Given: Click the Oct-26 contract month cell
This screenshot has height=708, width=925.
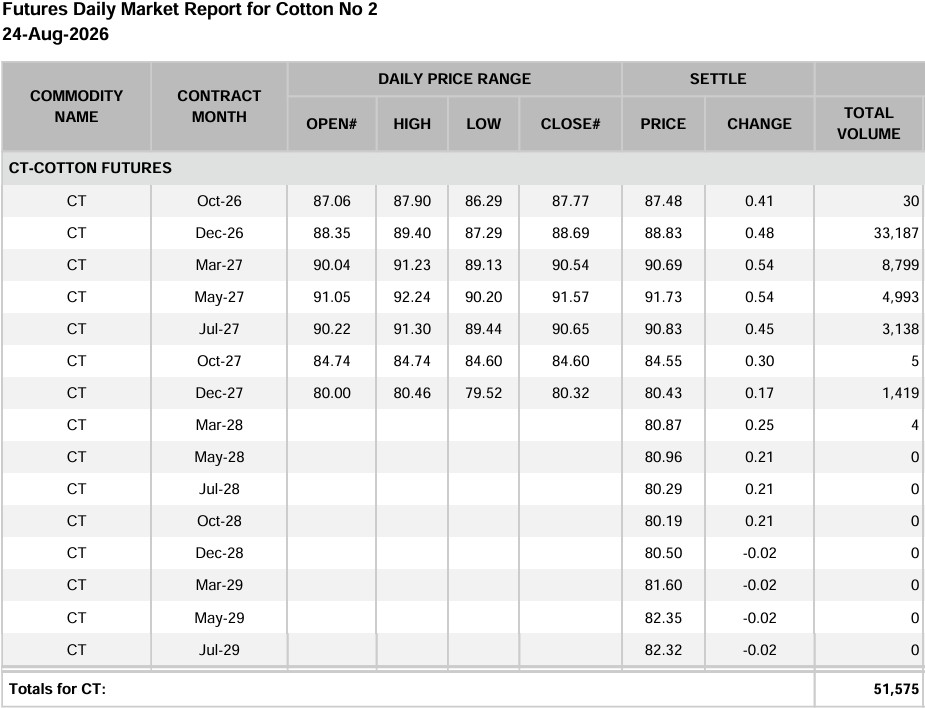Looking at the screenshot, I should (219, 201).
